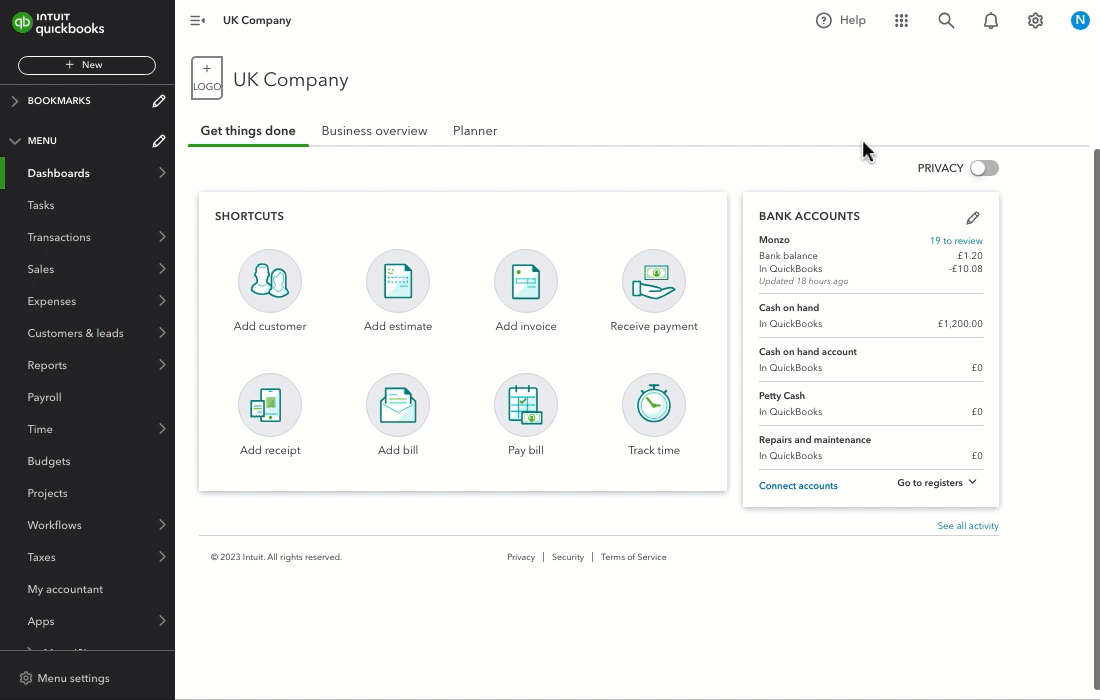
Task: Edit bank accounts with pencil icon
Action: click(973, 218)
